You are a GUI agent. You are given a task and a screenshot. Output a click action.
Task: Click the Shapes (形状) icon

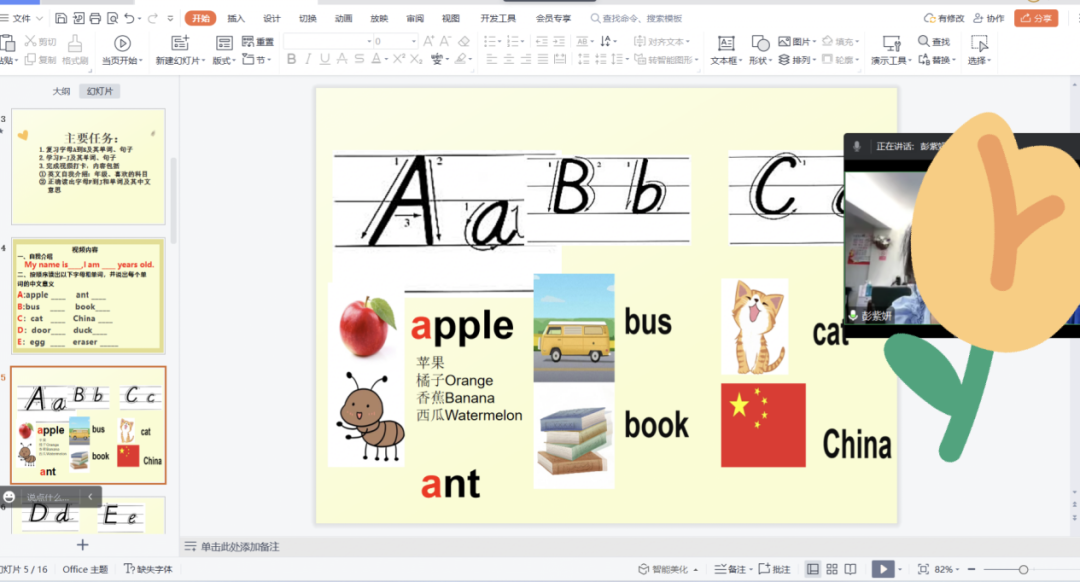tap(760, 43)
